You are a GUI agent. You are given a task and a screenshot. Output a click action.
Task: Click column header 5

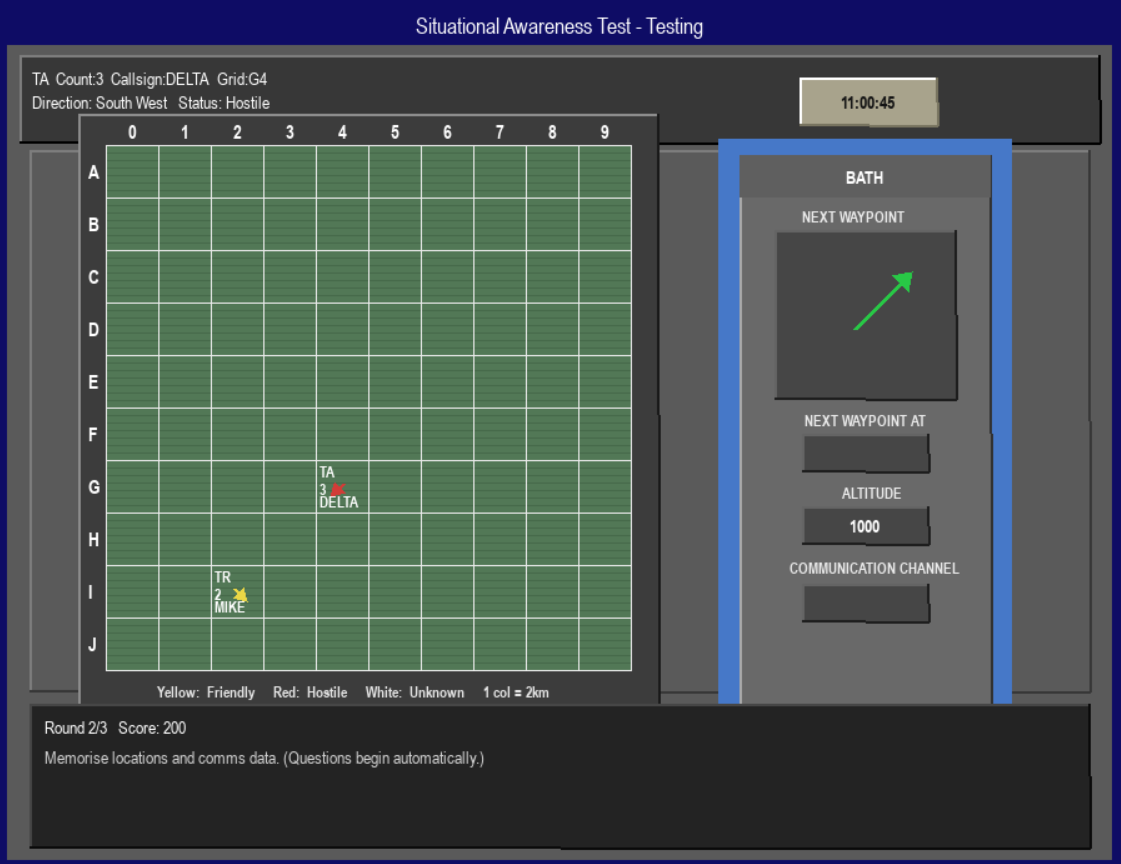395,132
